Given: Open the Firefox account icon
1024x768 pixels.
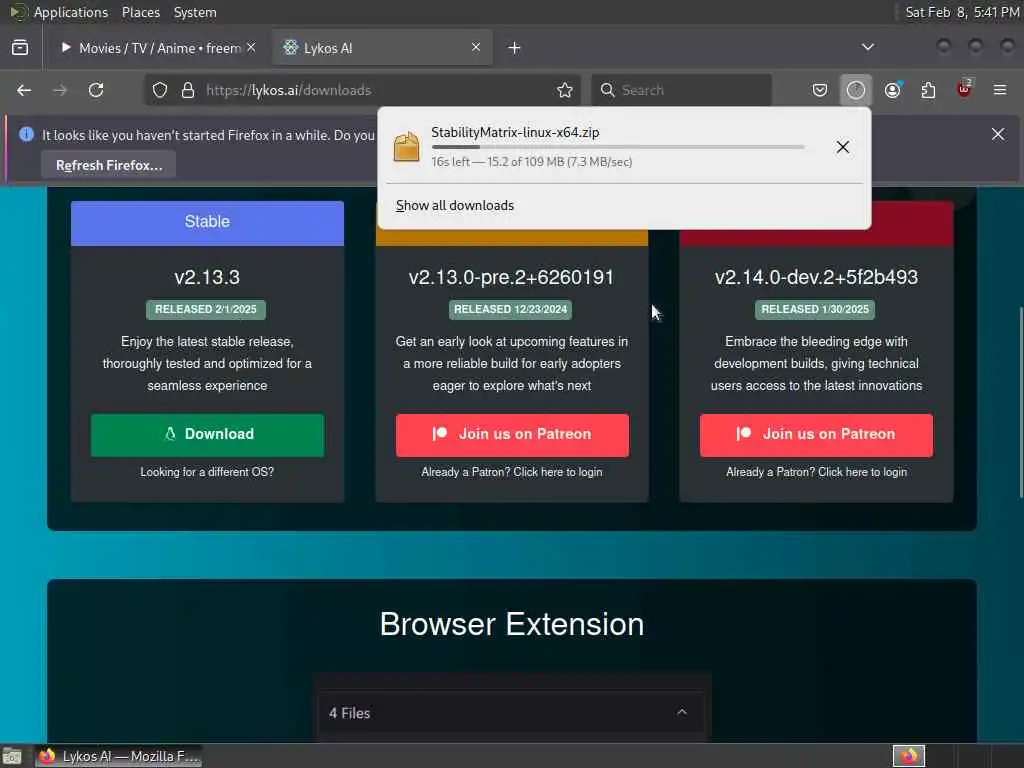Looking at the screenshot, I should [893, 90].
